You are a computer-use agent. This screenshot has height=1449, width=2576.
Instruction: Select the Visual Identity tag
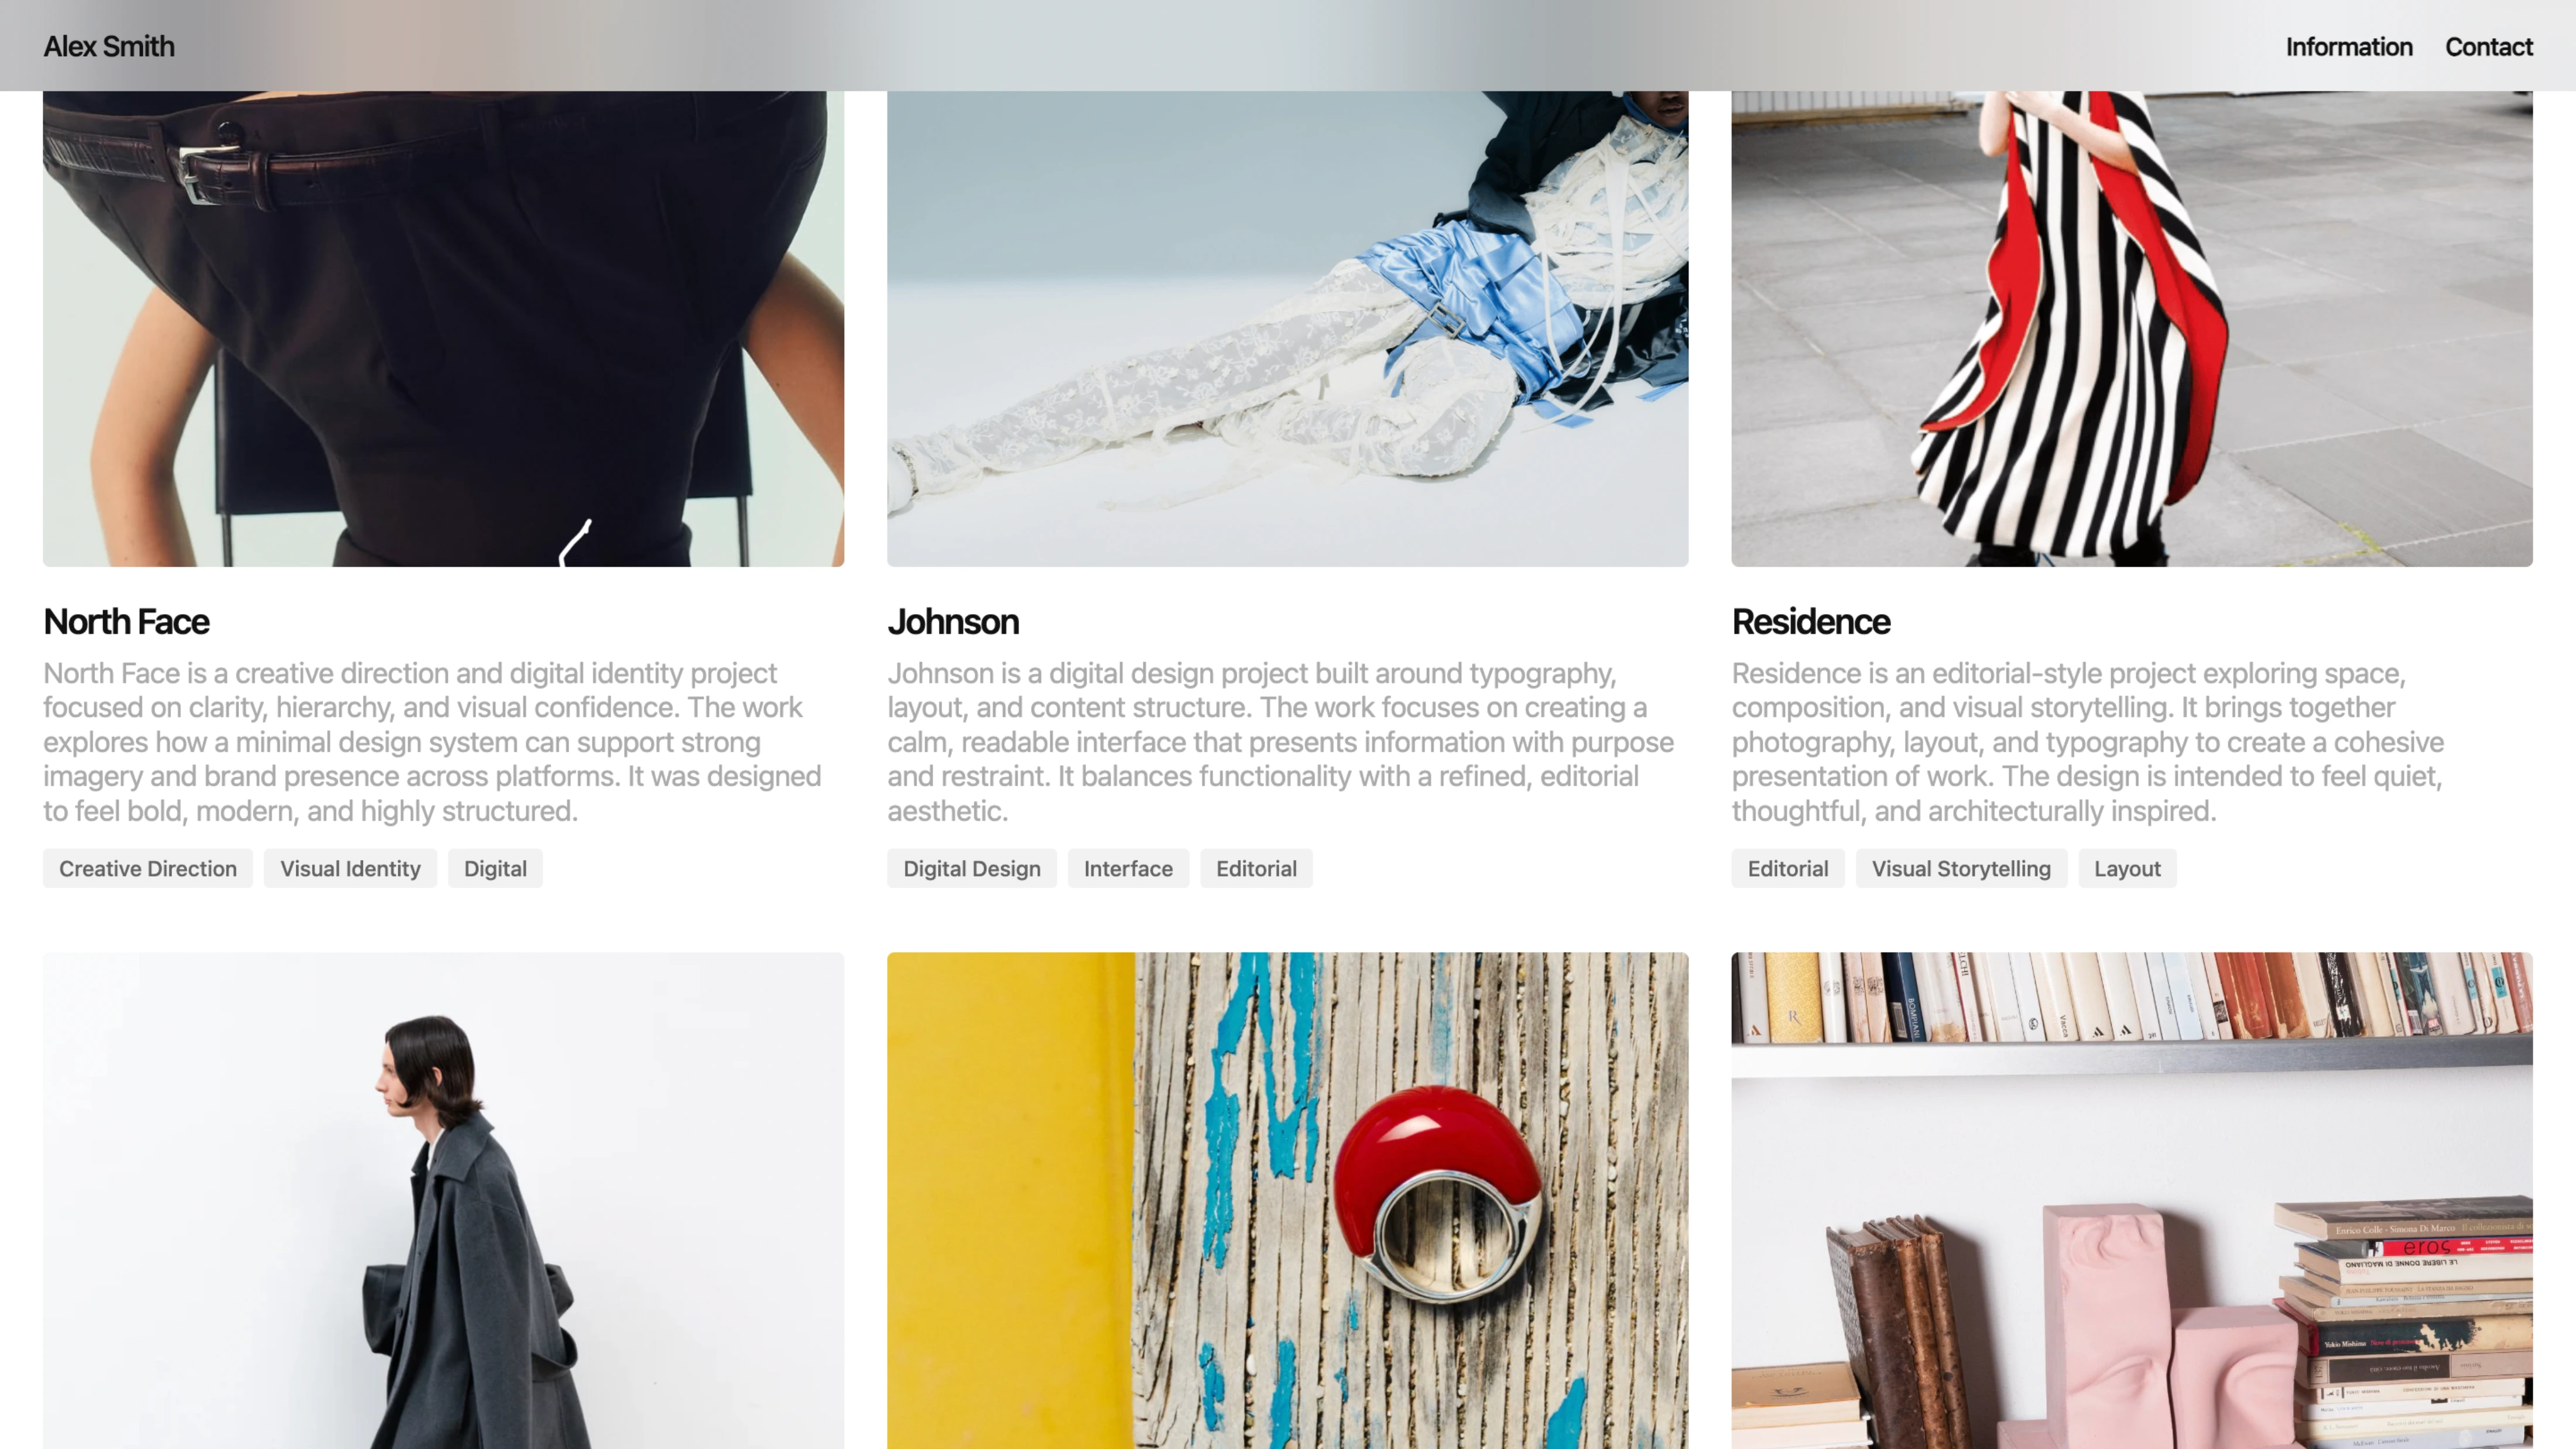tap(350, 868)
